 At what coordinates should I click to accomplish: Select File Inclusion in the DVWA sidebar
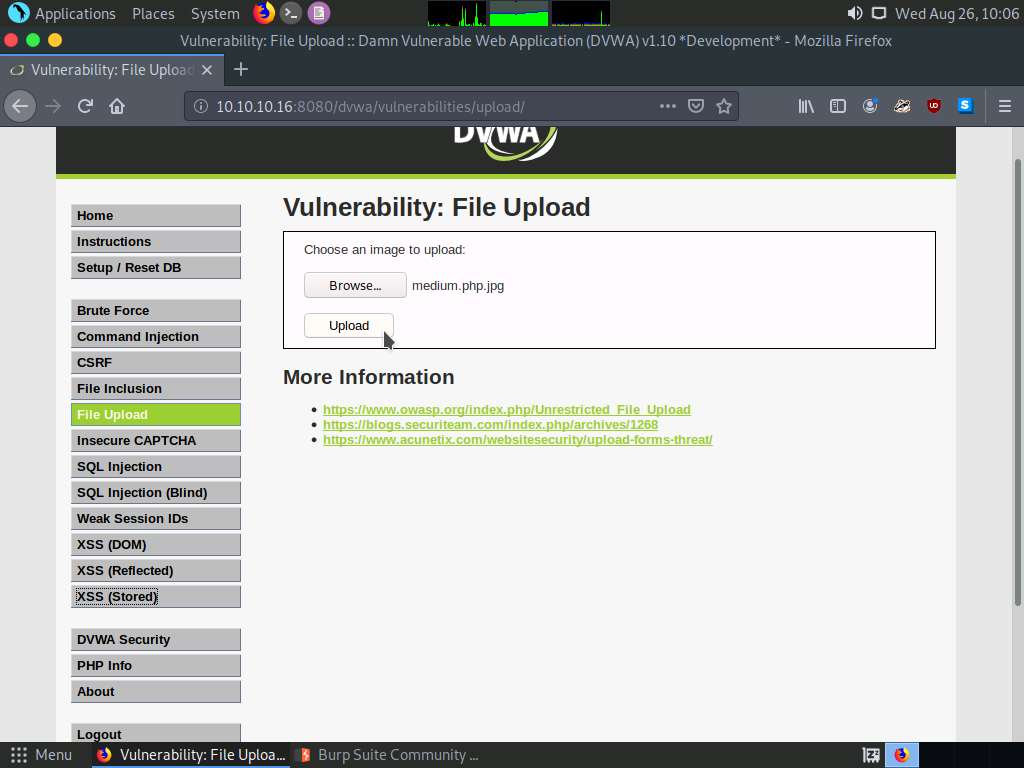tap(155, 388)
